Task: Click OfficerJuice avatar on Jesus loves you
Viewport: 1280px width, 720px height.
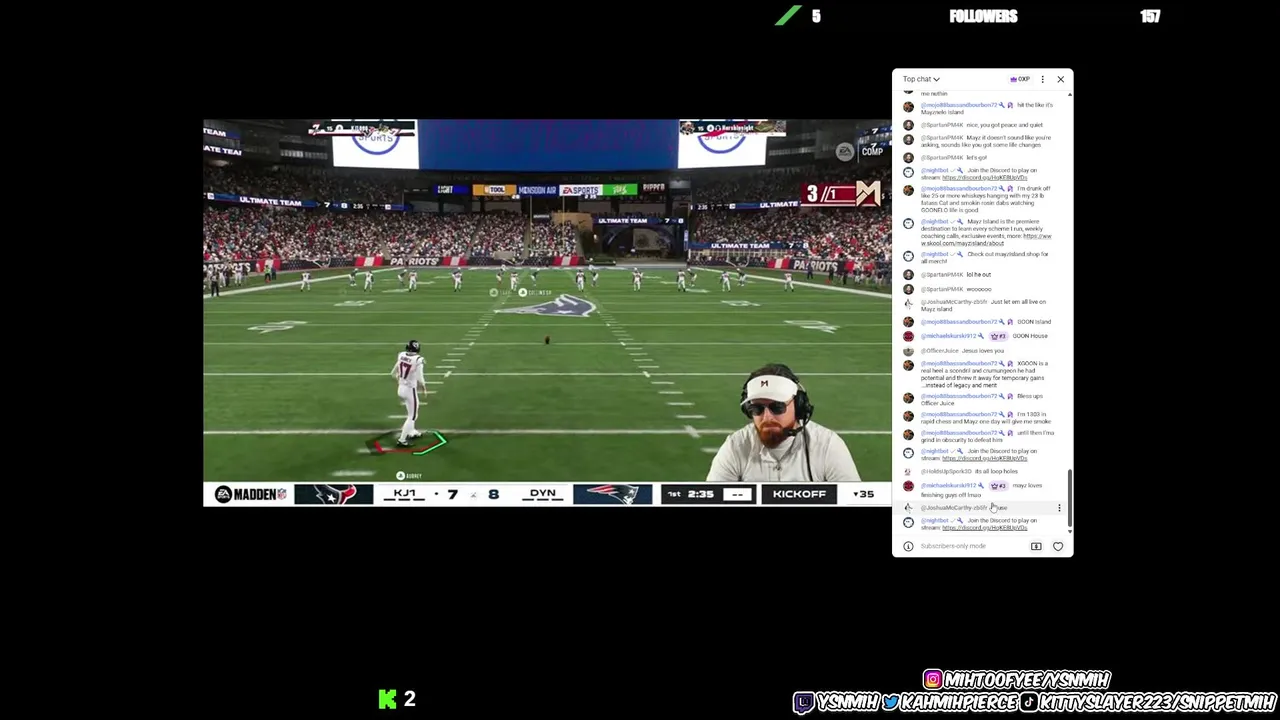Action: point(908,351)
